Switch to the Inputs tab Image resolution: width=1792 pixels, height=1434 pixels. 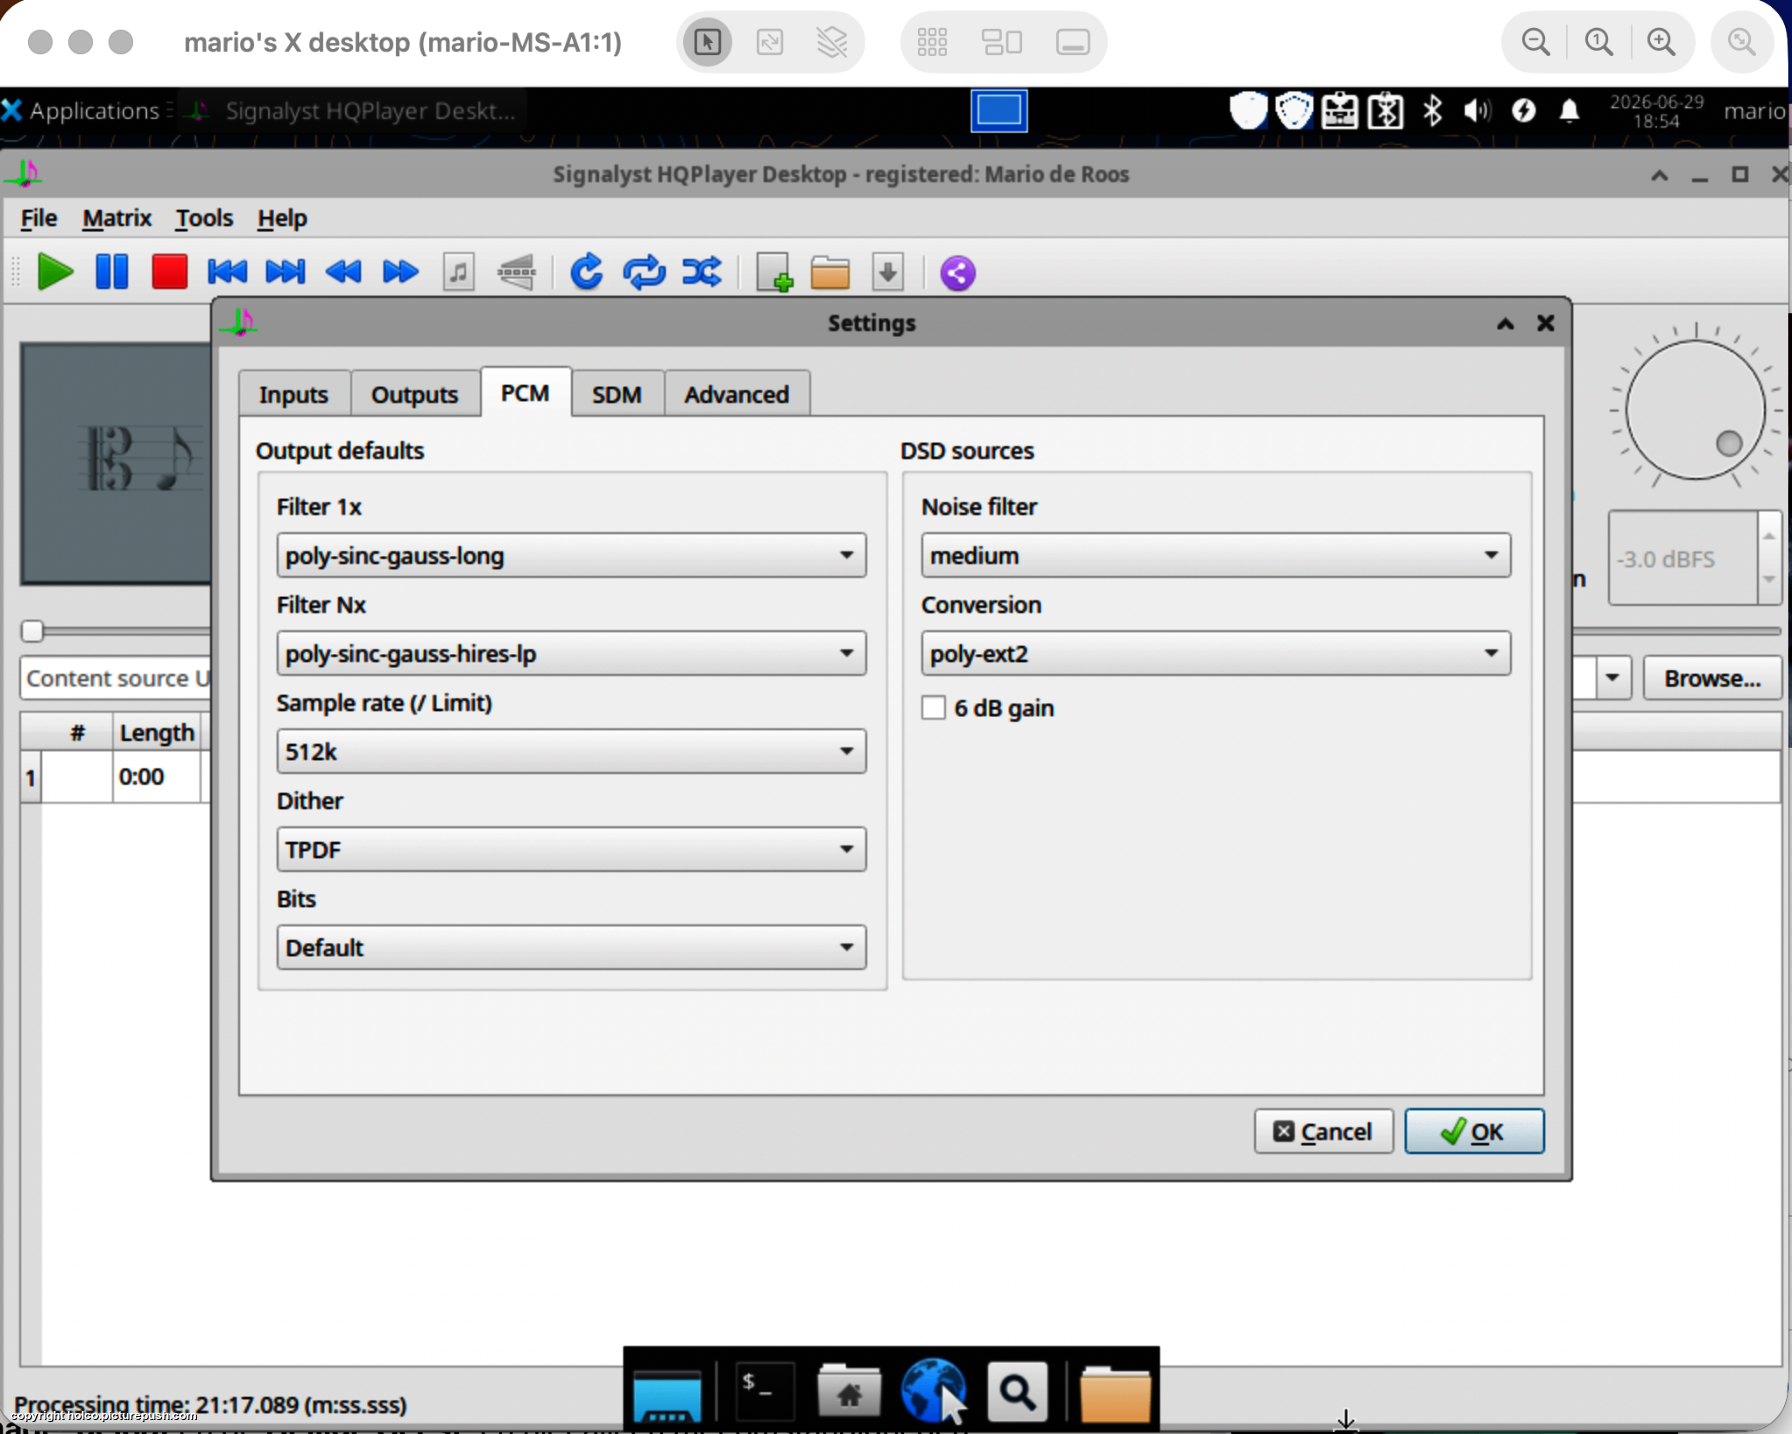point(294,394)
